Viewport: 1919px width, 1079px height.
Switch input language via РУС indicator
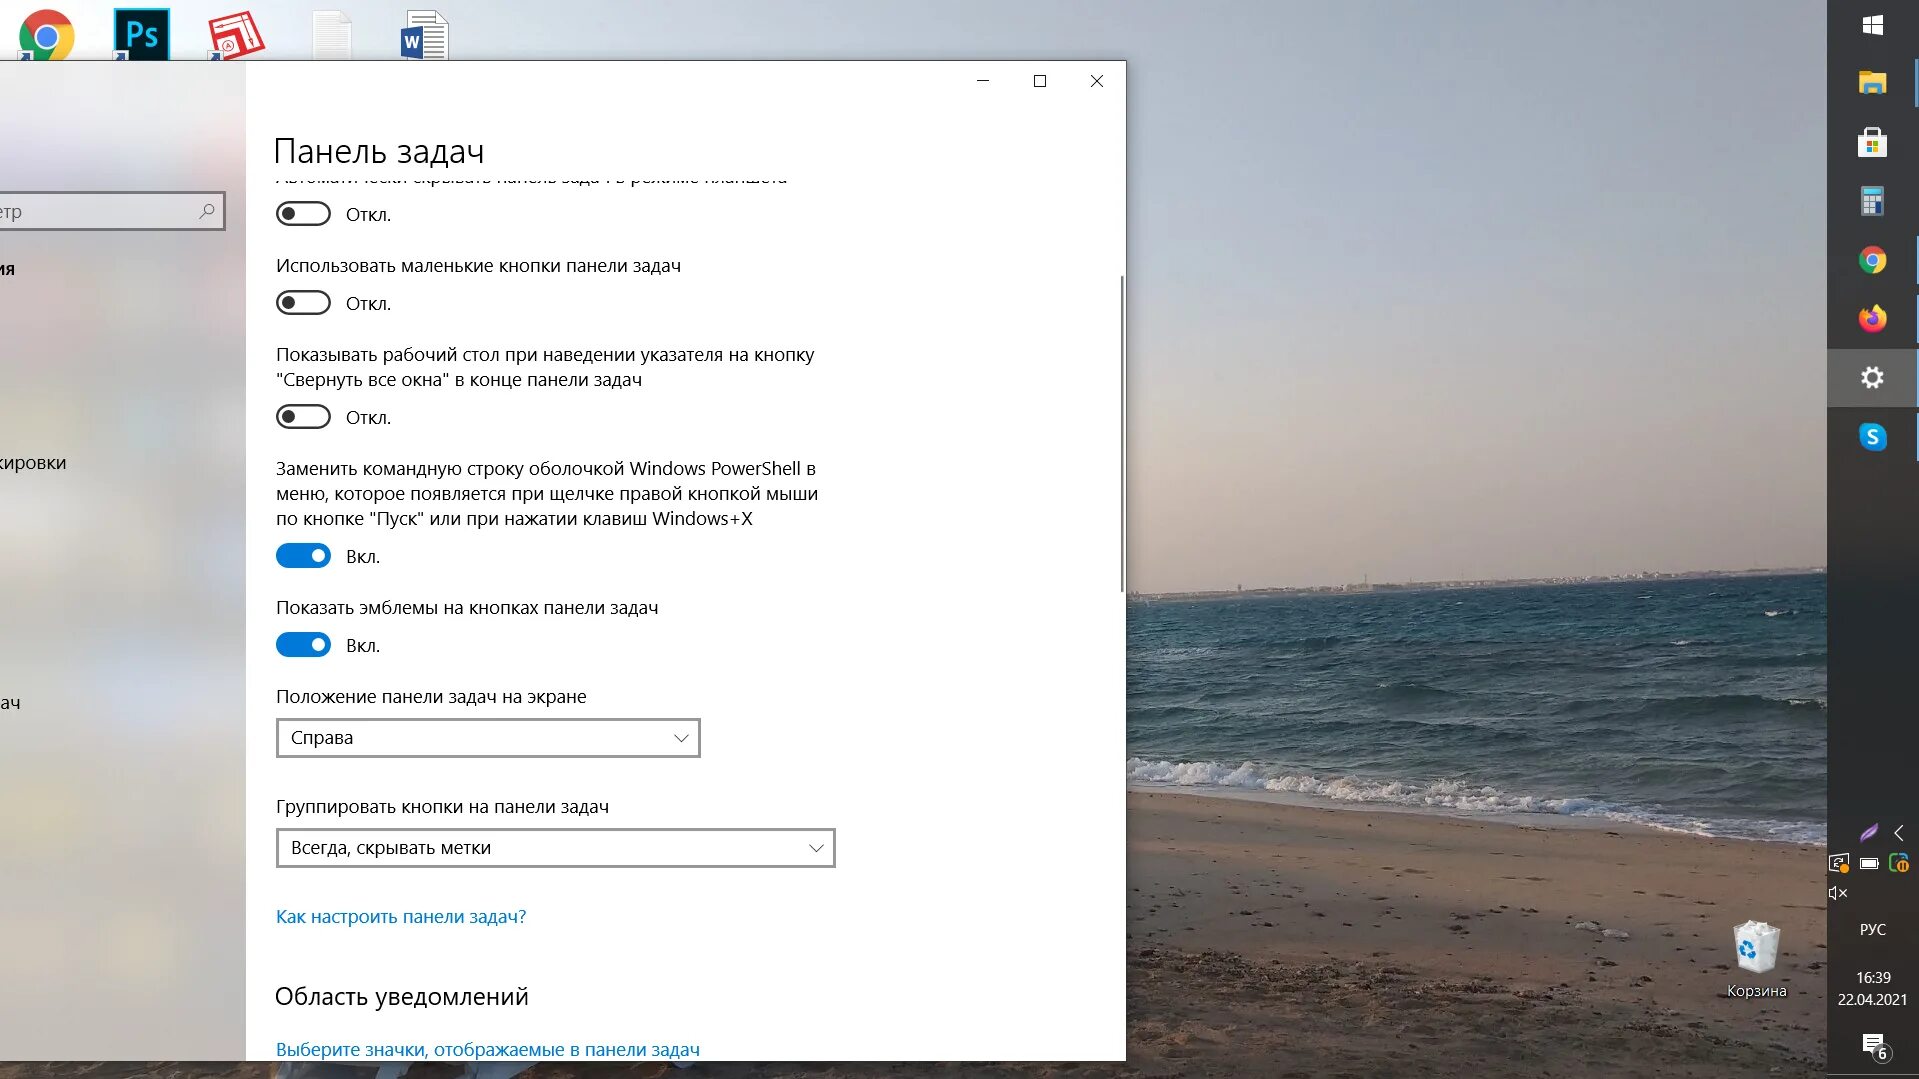coord(1873,930)
